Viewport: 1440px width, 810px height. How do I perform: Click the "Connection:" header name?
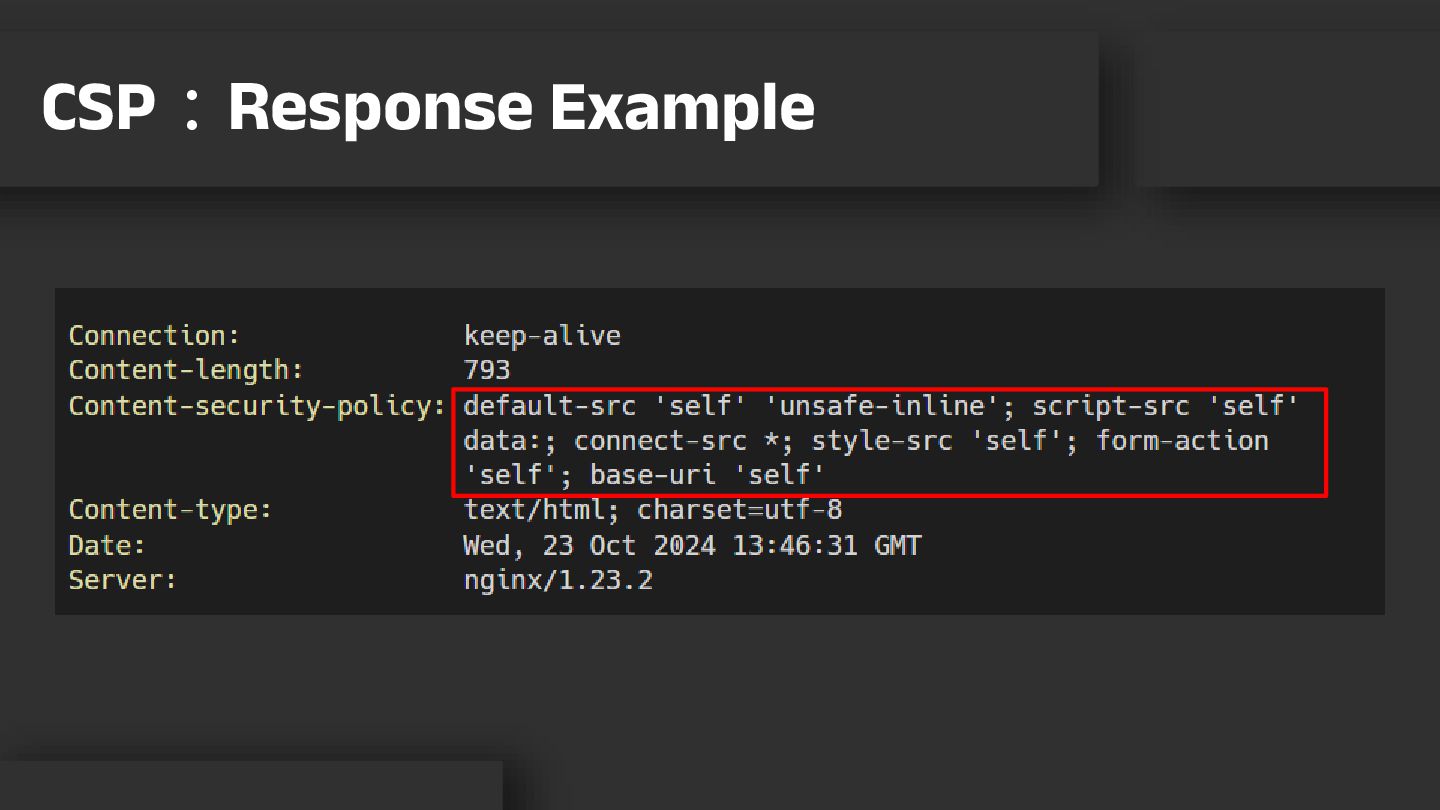click(x=154, y=335)
